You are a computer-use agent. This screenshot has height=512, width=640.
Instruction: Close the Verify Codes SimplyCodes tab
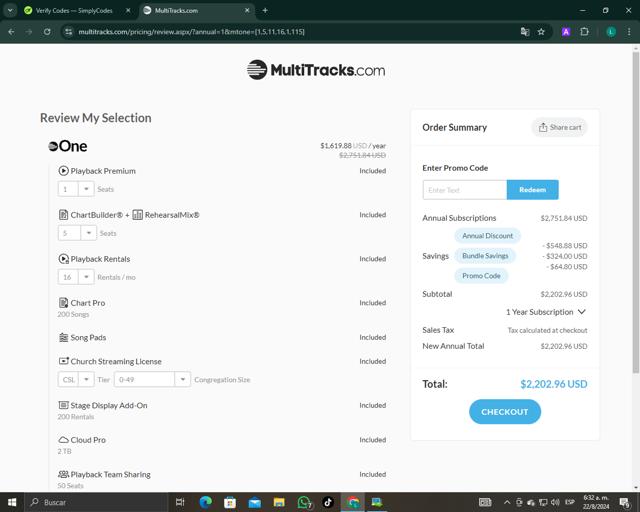click(x=128, y=11)
